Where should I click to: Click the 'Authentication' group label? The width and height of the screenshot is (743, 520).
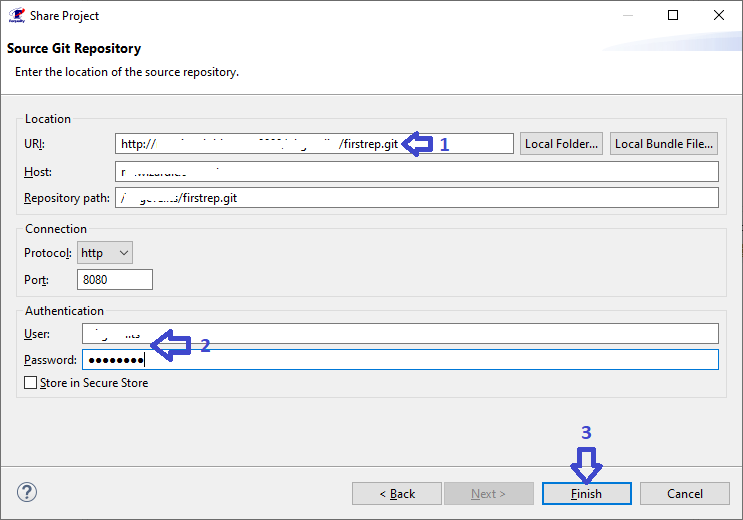(x=64, y=311)
